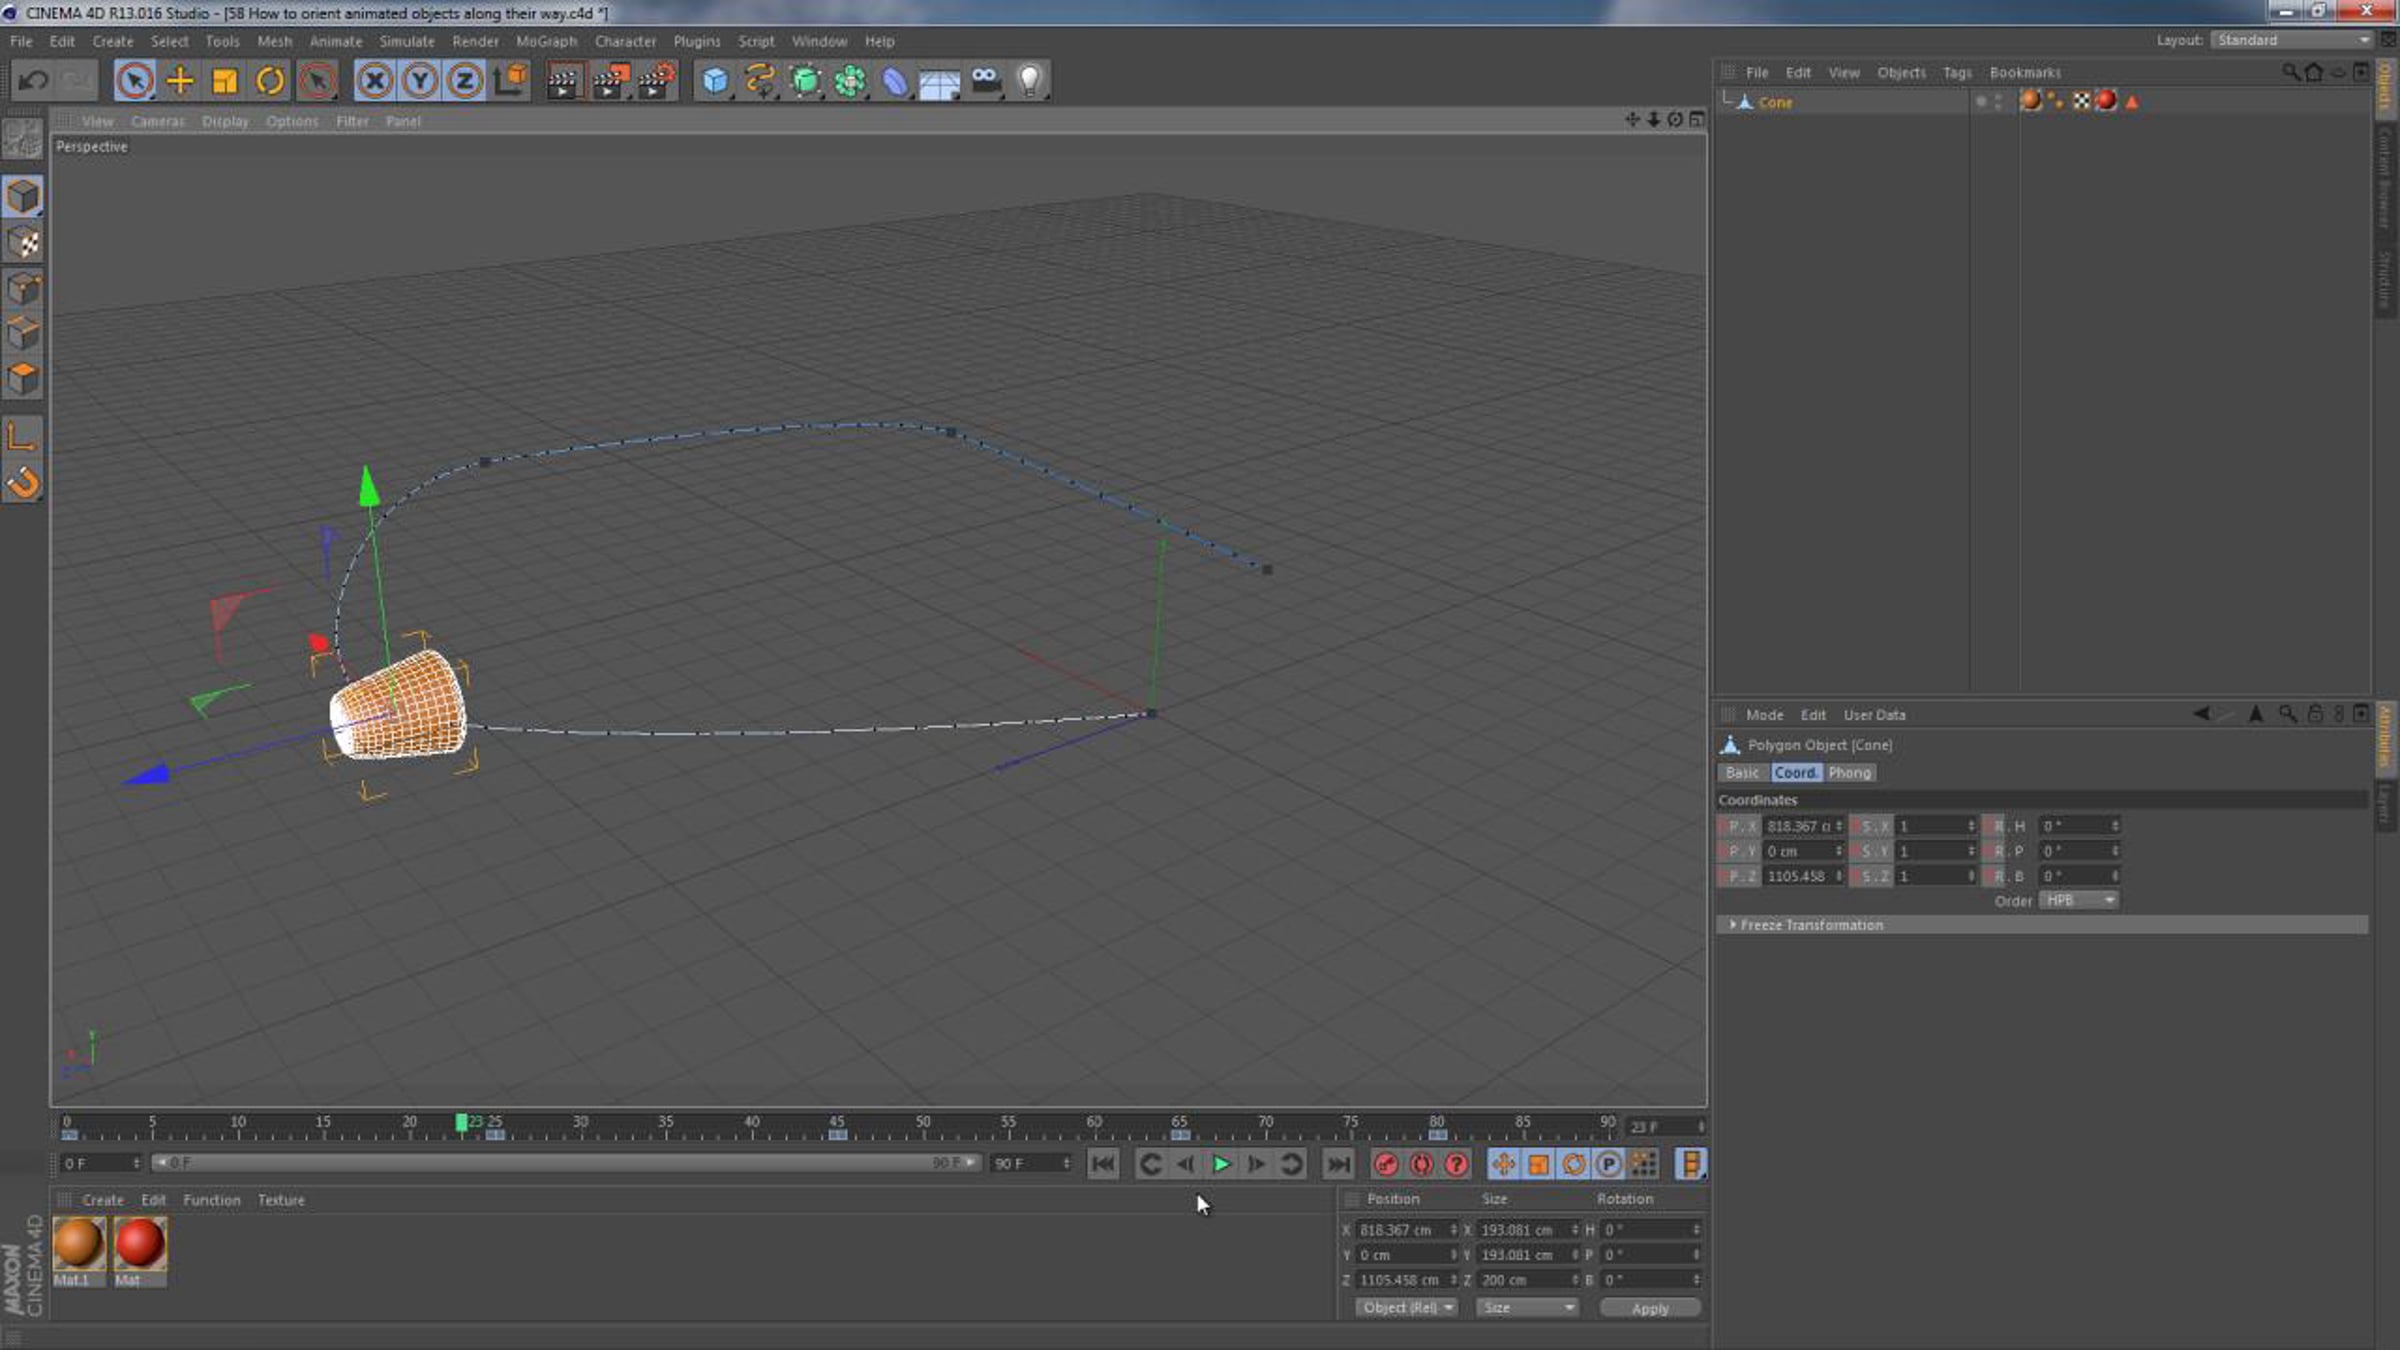Click the green Array modeling icon
Image resolution: width=2400 pixels, height=1350 pixels.
(x=850, y=80)
